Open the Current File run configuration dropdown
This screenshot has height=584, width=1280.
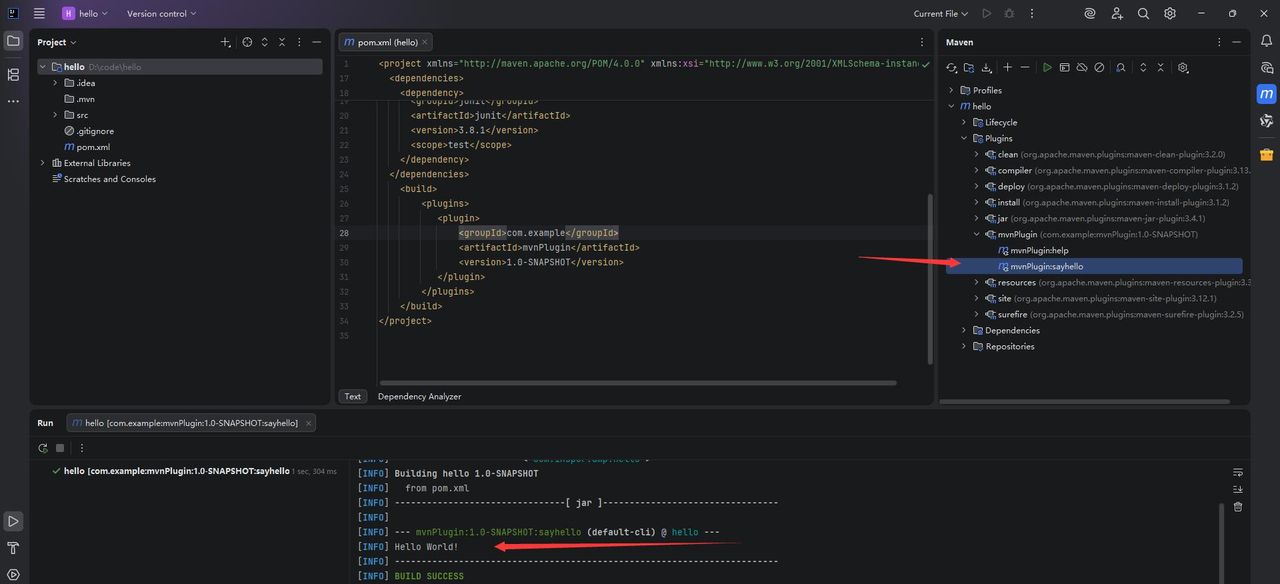(x=940, y=14)
